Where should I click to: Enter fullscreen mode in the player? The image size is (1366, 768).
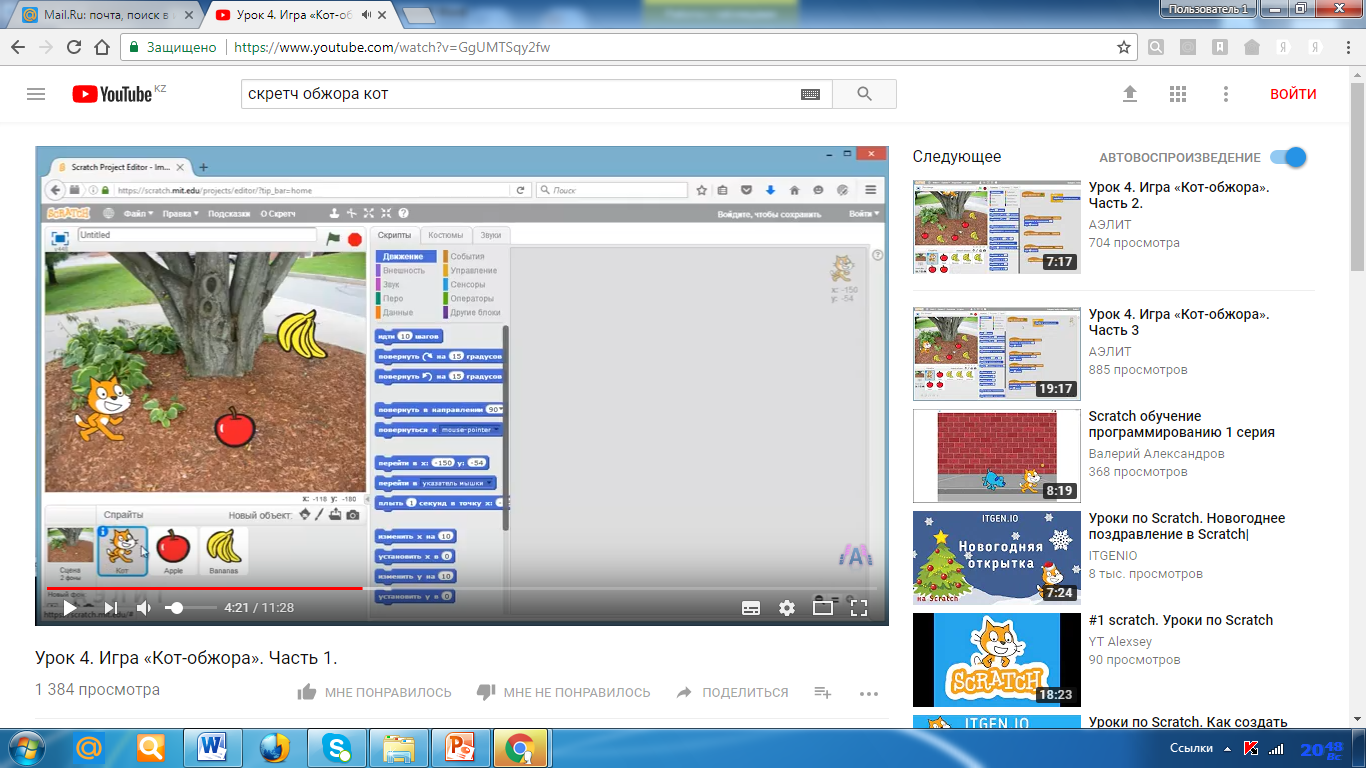click(858, 607)
